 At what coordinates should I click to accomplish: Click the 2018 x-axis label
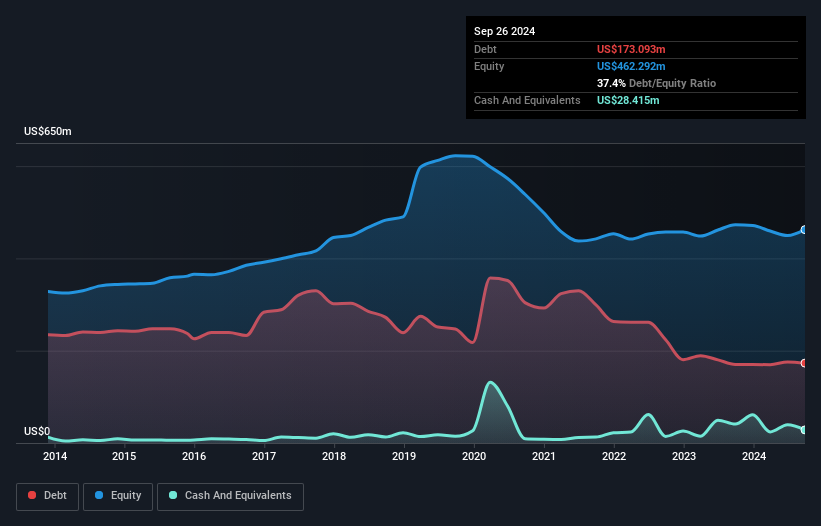(x=334, y=456)
